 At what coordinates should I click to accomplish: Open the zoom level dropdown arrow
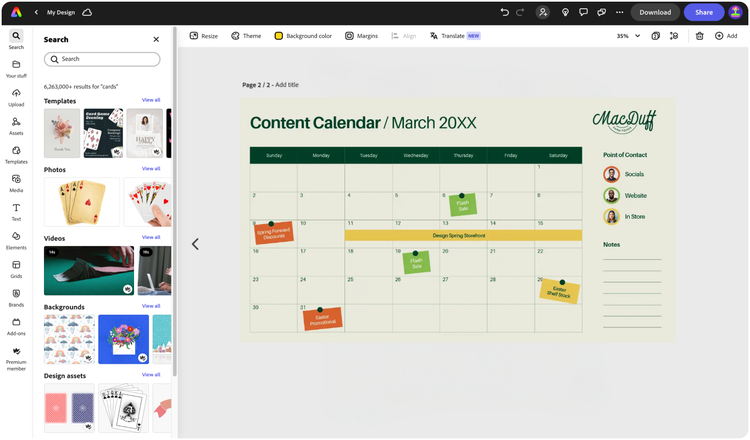pyautogui.click(x=638, y=36)
